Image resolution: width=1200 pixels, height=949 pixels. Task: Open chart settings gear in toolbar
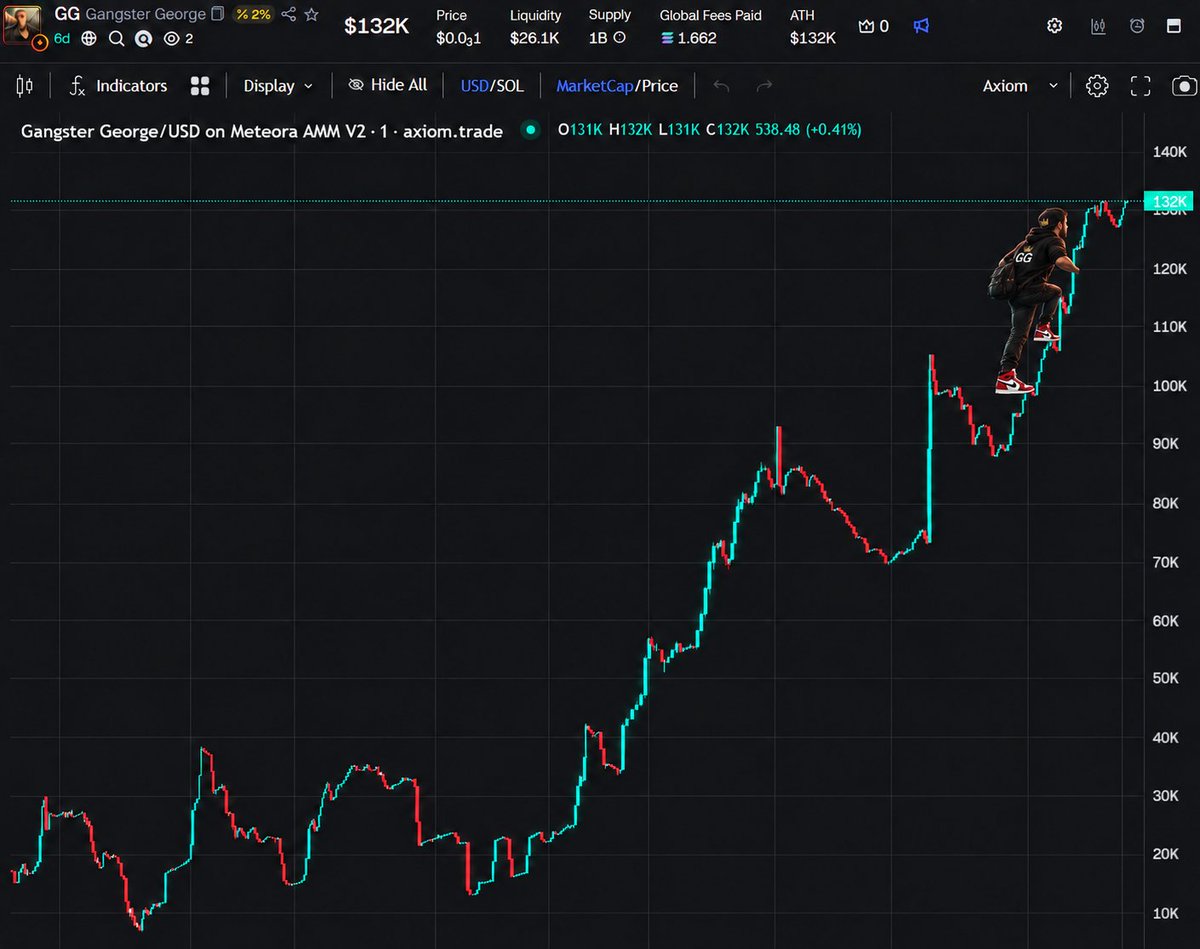[1097, 86]
